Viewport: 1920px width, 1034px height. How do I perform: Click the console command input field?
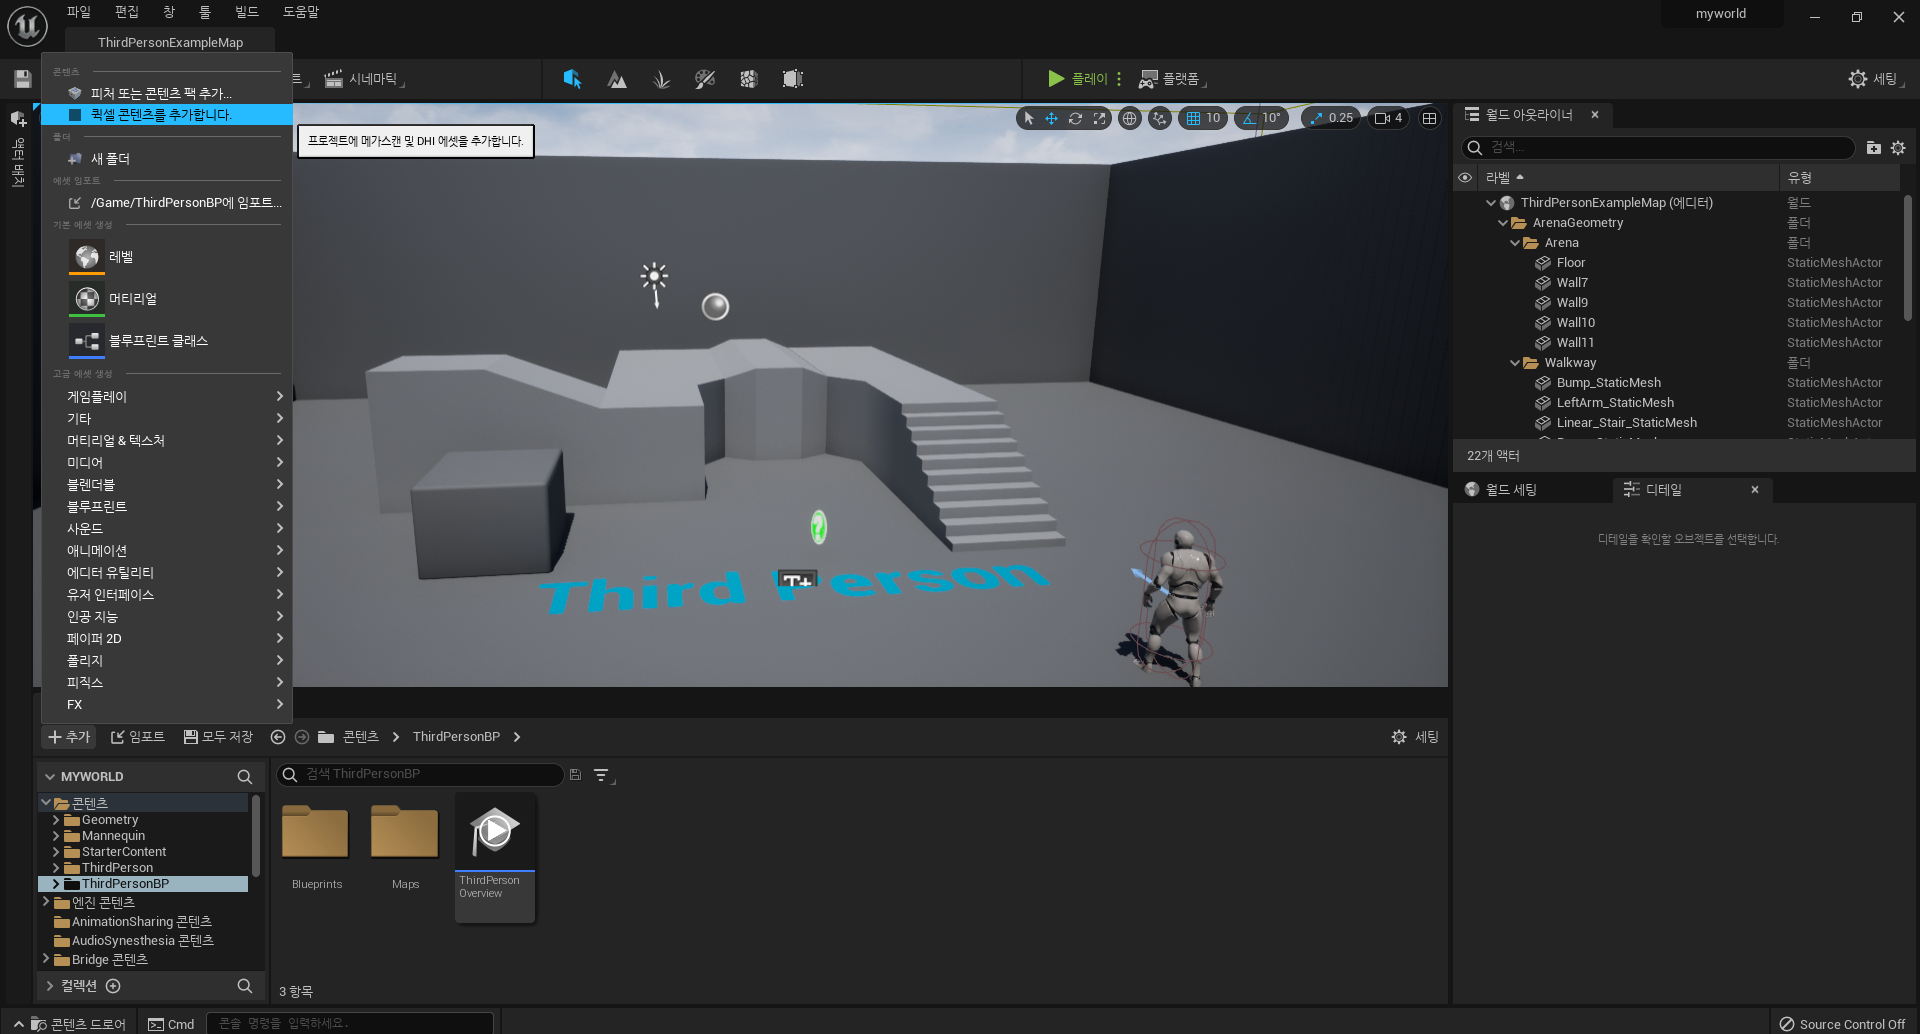(350, 1023)
